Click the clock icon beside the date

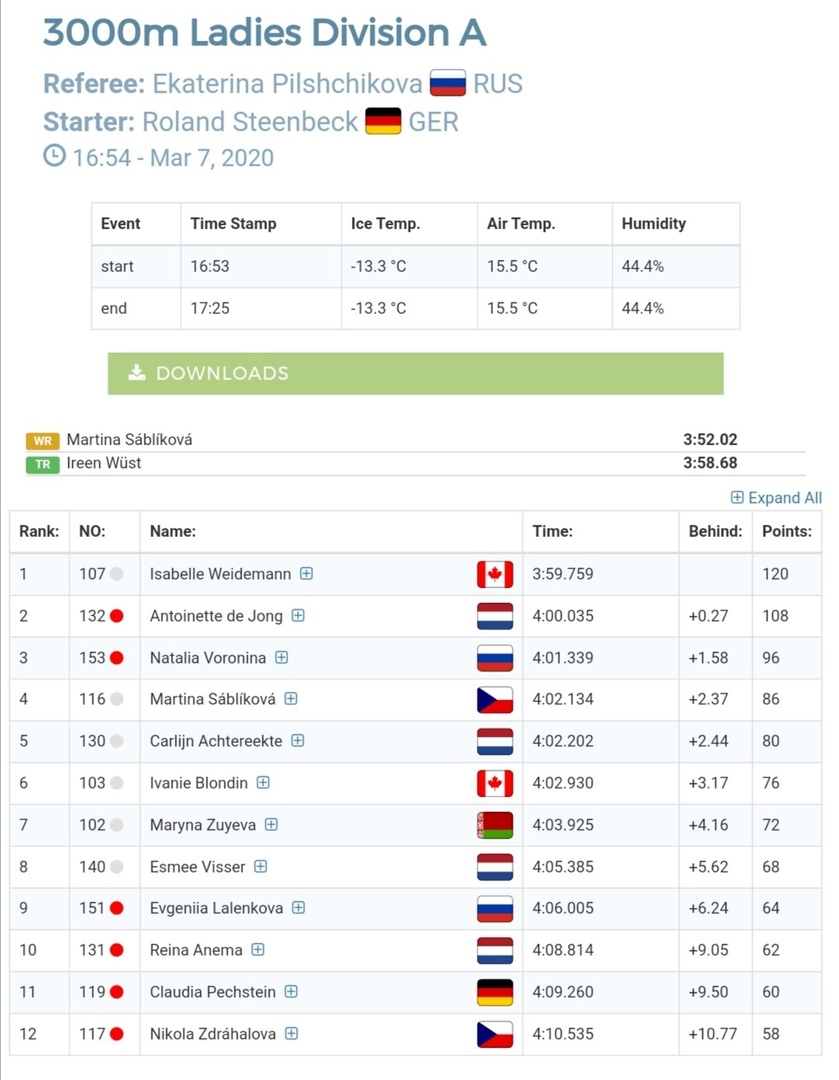pyautogui.click(x=54, y=157)
